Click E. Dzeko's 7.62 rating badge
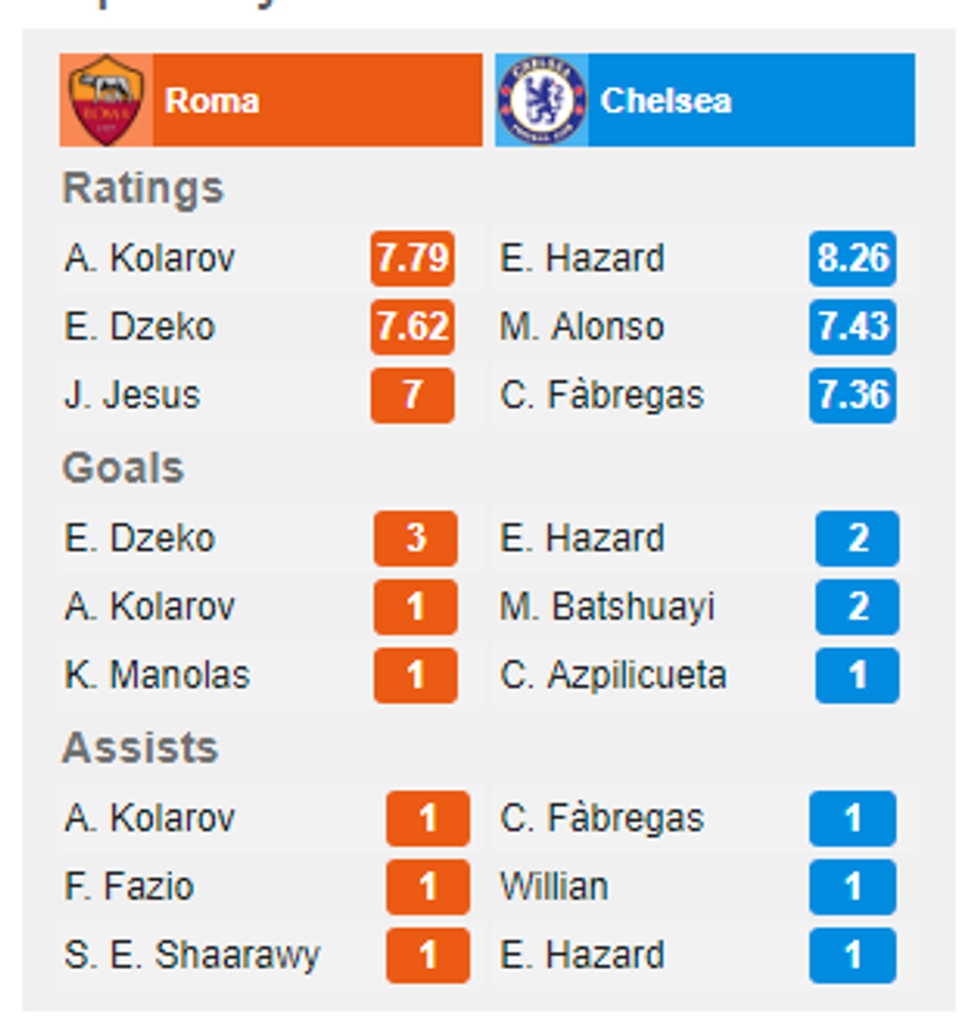980x1033 pixels. pyautogui.click(x=412, y=327)
